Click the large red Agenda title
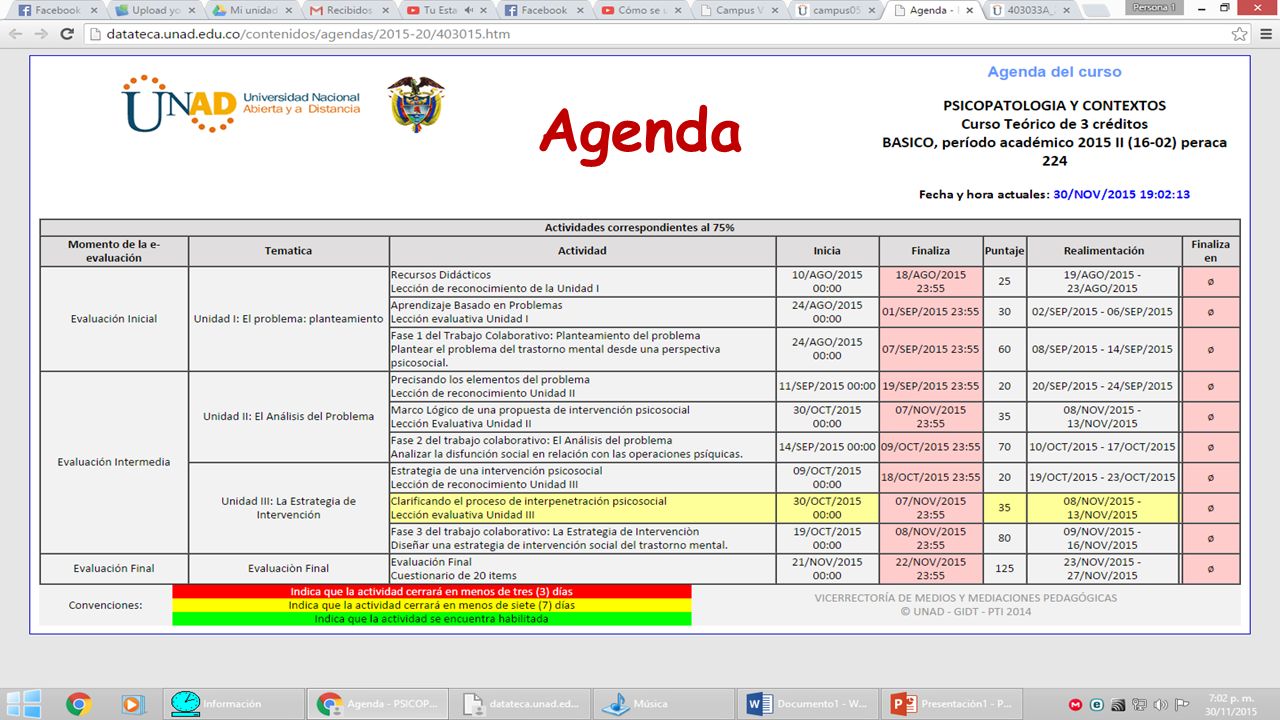This screenshot has height=720, width=1280. [x=640, y=132]
